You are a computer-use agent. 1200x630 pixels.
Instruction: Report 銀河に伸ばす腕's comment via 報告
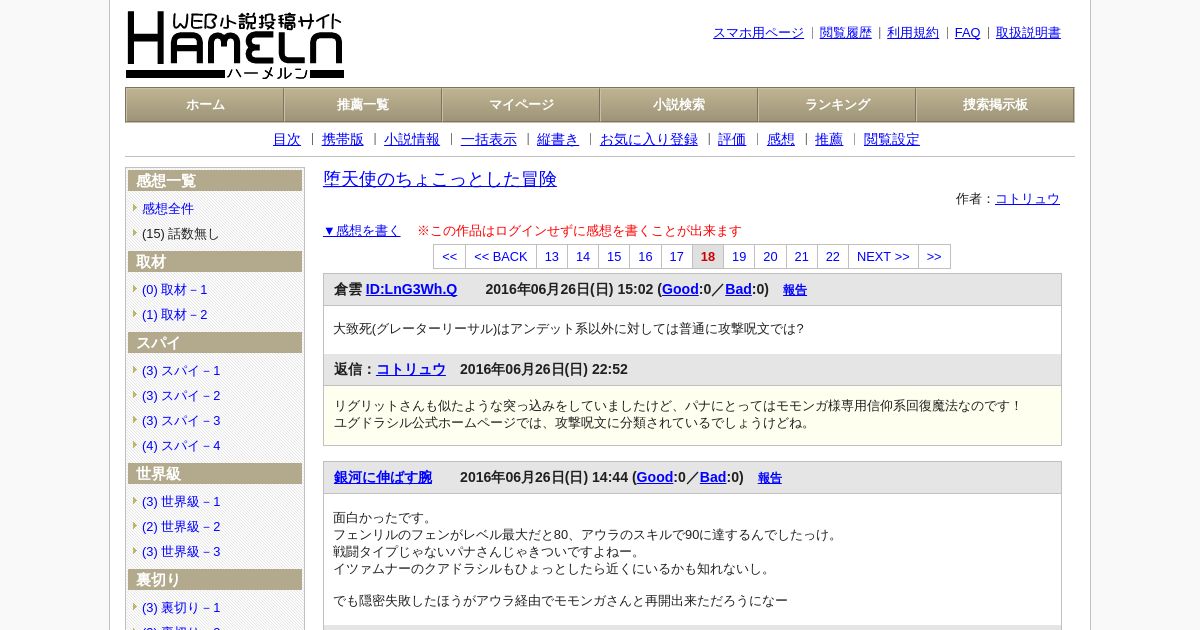point(770,478)
